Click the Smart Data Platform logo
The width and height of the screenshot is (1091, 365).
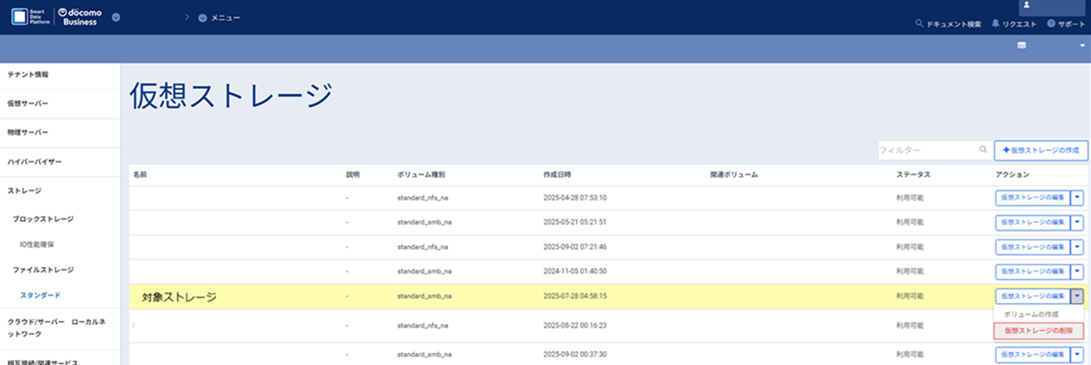pos(30,17)
